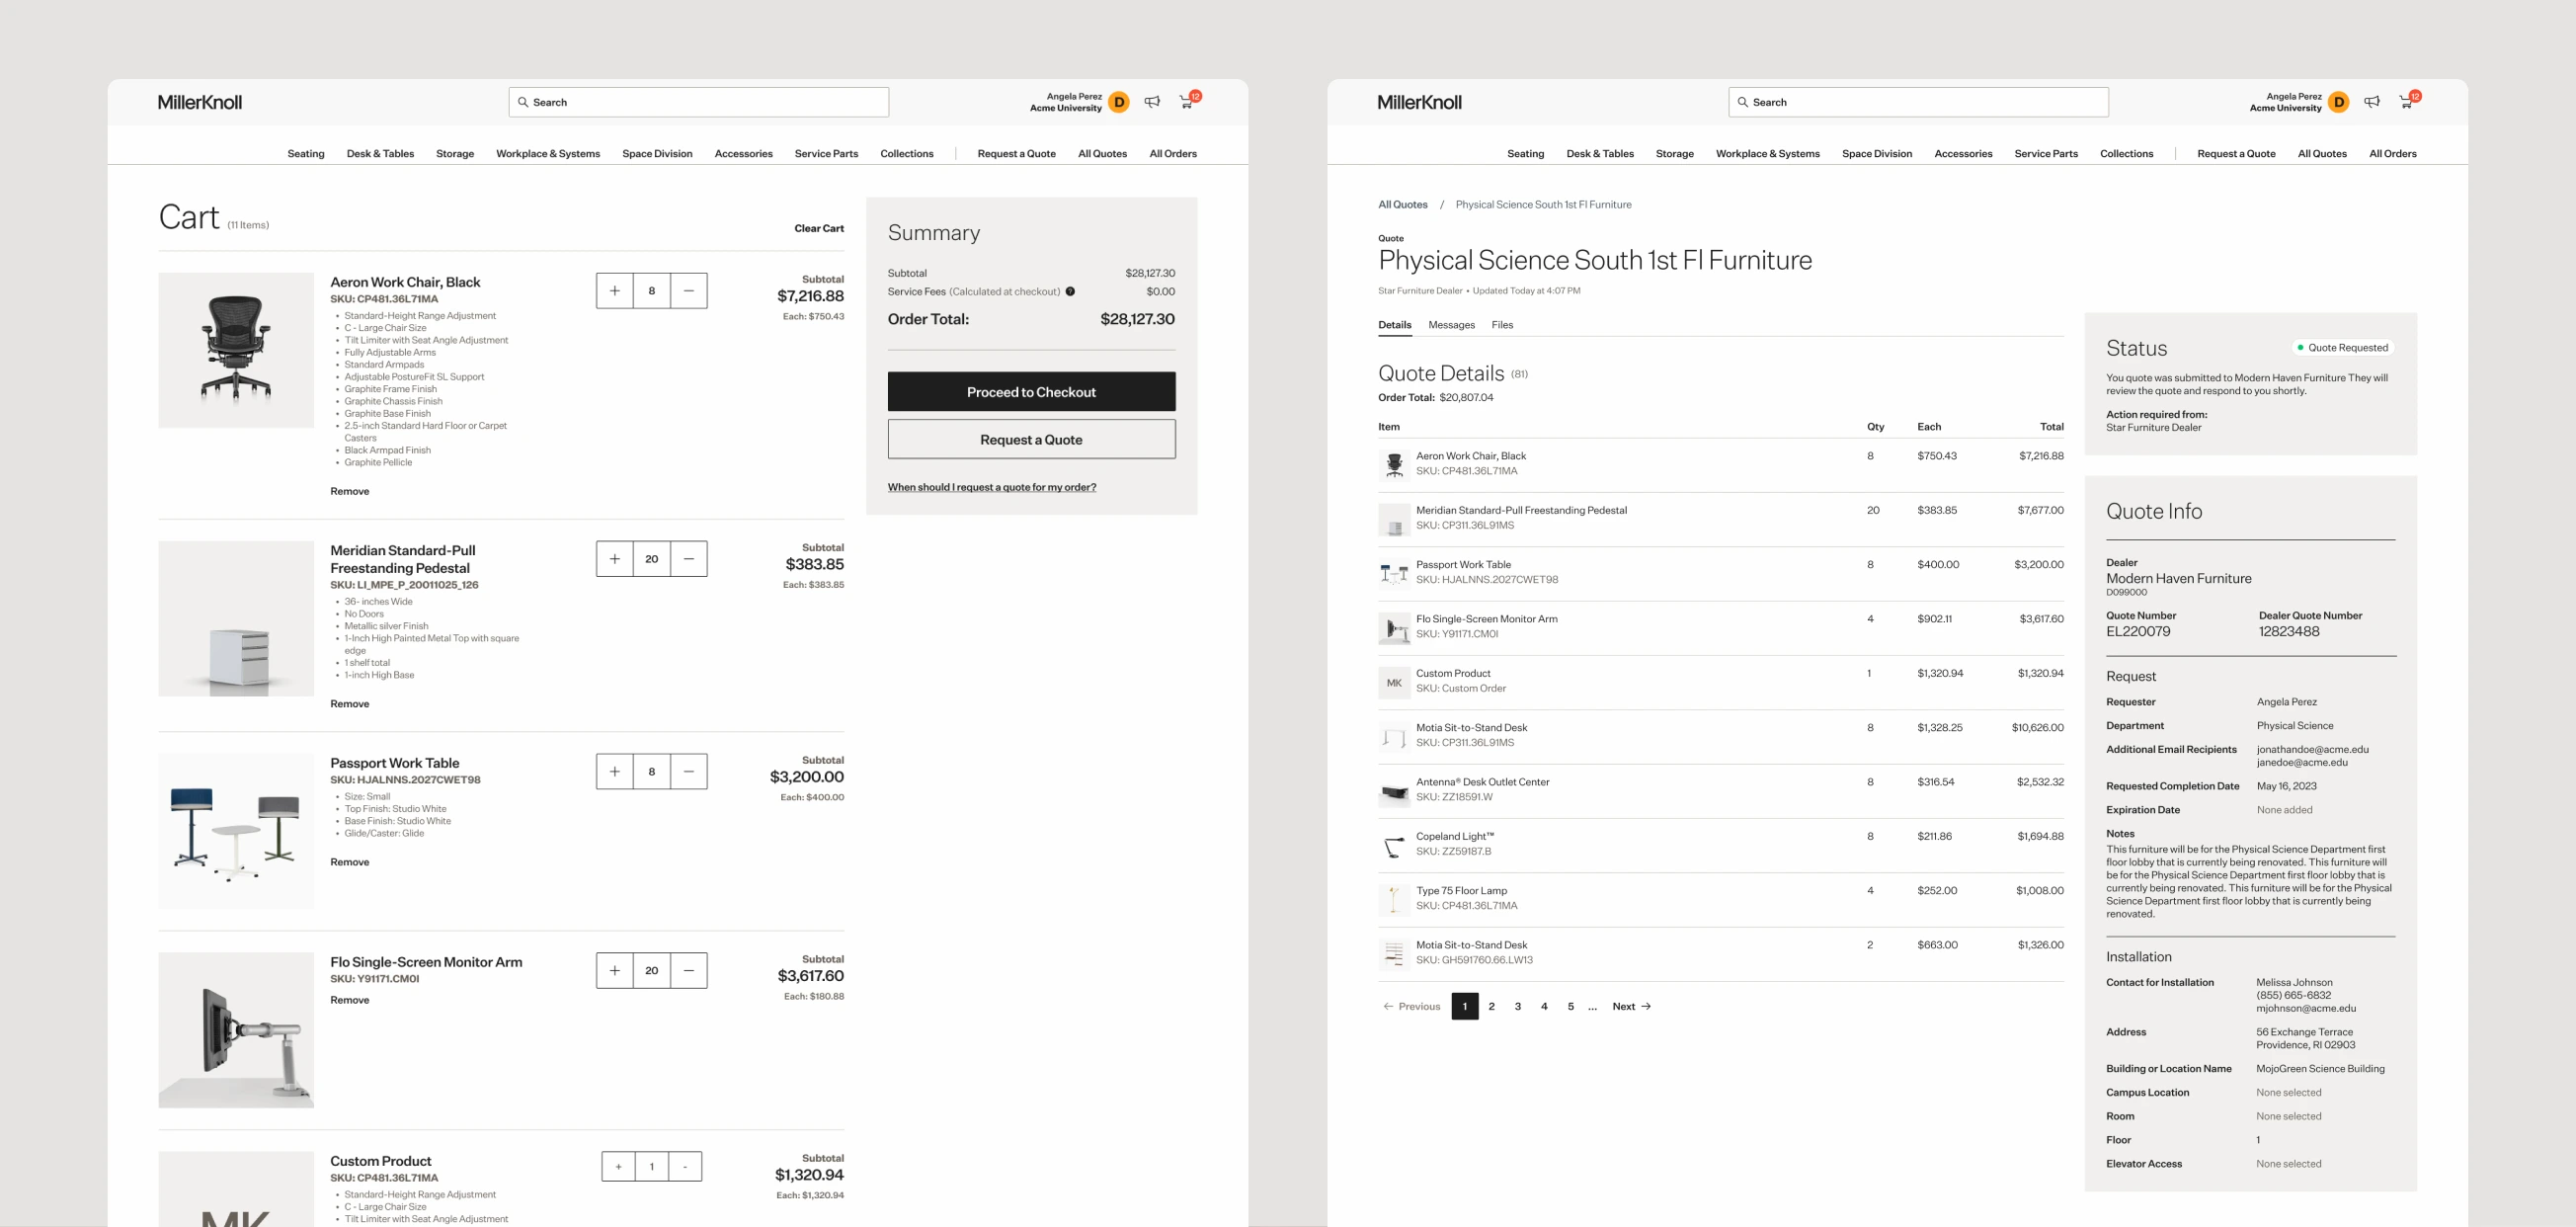This screenshot has width=2576, height=1227.
Task: Open Aeron Work Chair product thumbnail in cart
Action: 236,350
